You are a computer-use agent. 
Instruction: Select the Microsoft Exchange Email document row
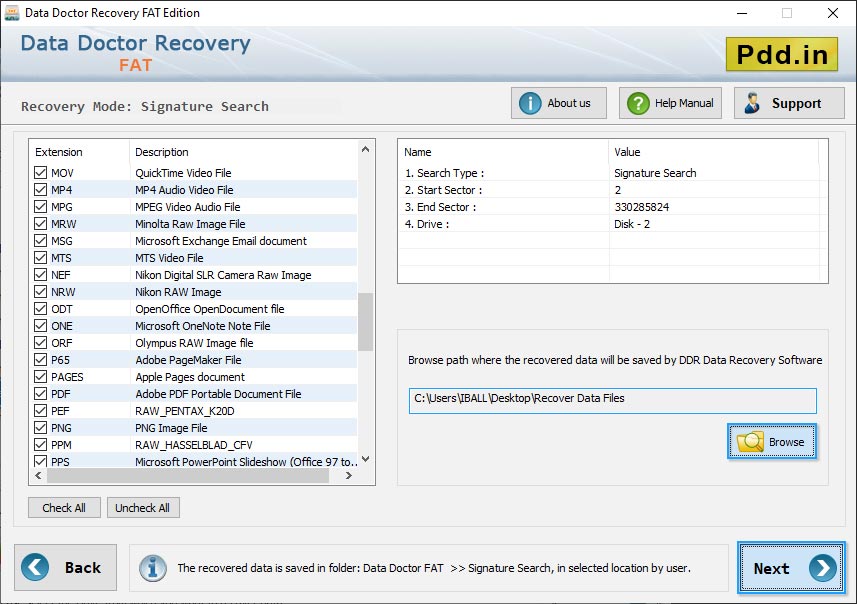(195, 241)
